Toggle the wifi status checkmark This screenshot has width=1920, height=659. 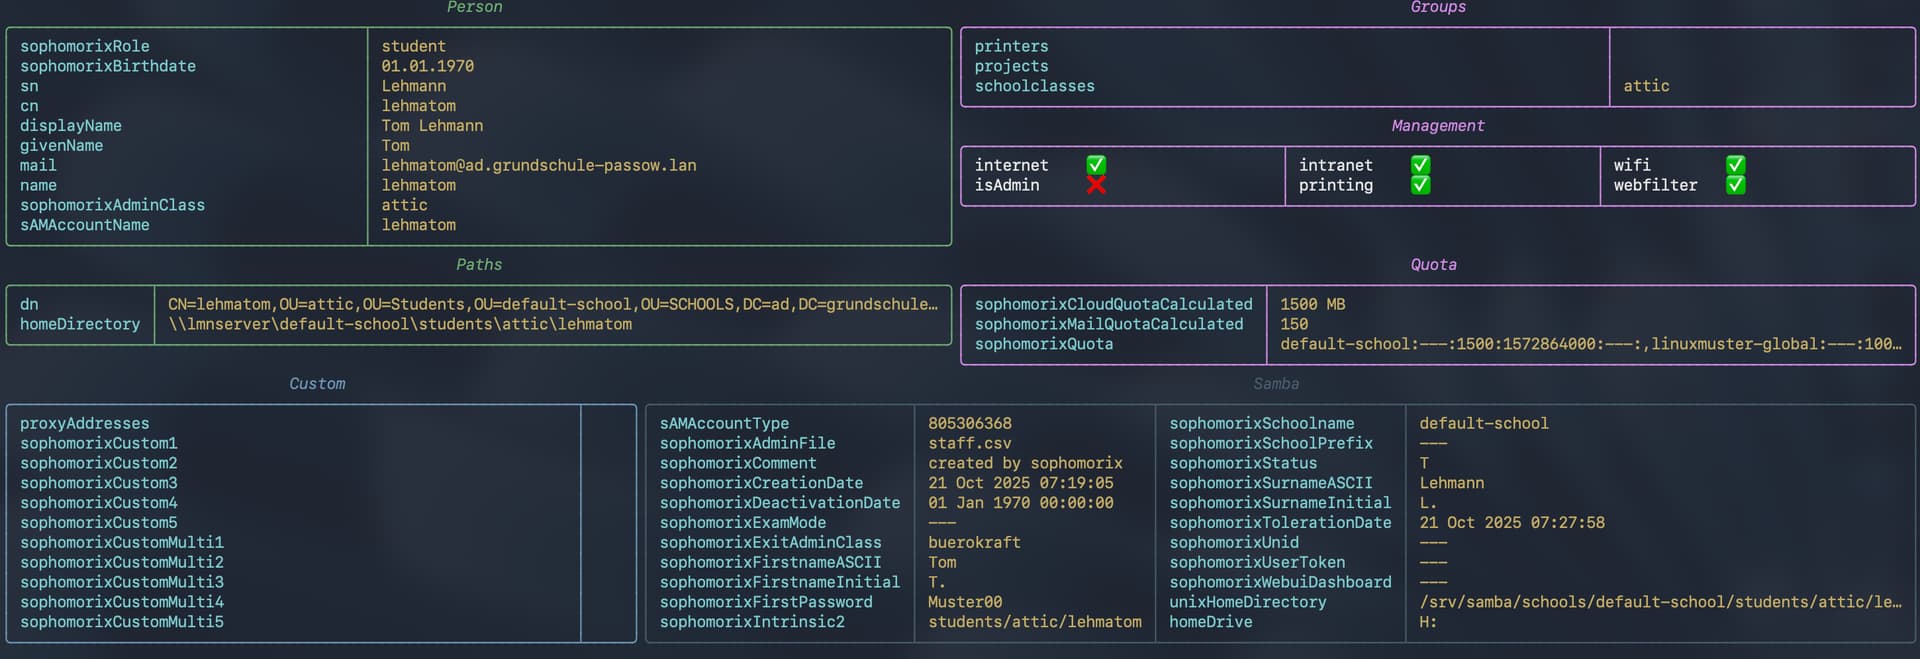(1735, 165)
